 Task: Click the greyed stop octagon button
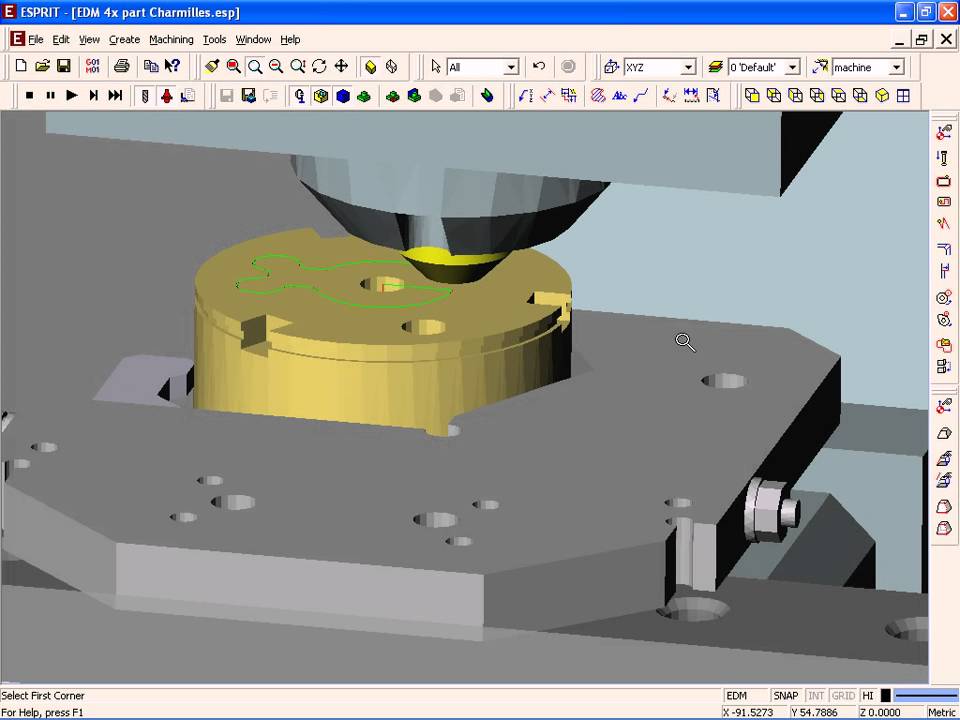(568, 66)
